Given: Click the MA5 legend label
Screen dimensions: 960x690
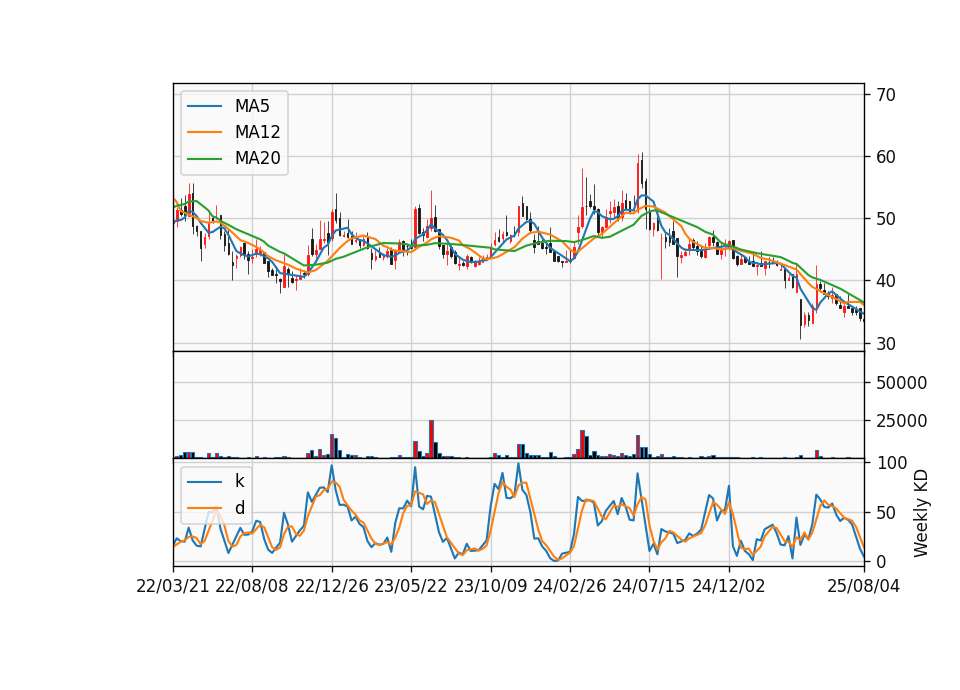Looking at the screenshot, I should point(252,106).
